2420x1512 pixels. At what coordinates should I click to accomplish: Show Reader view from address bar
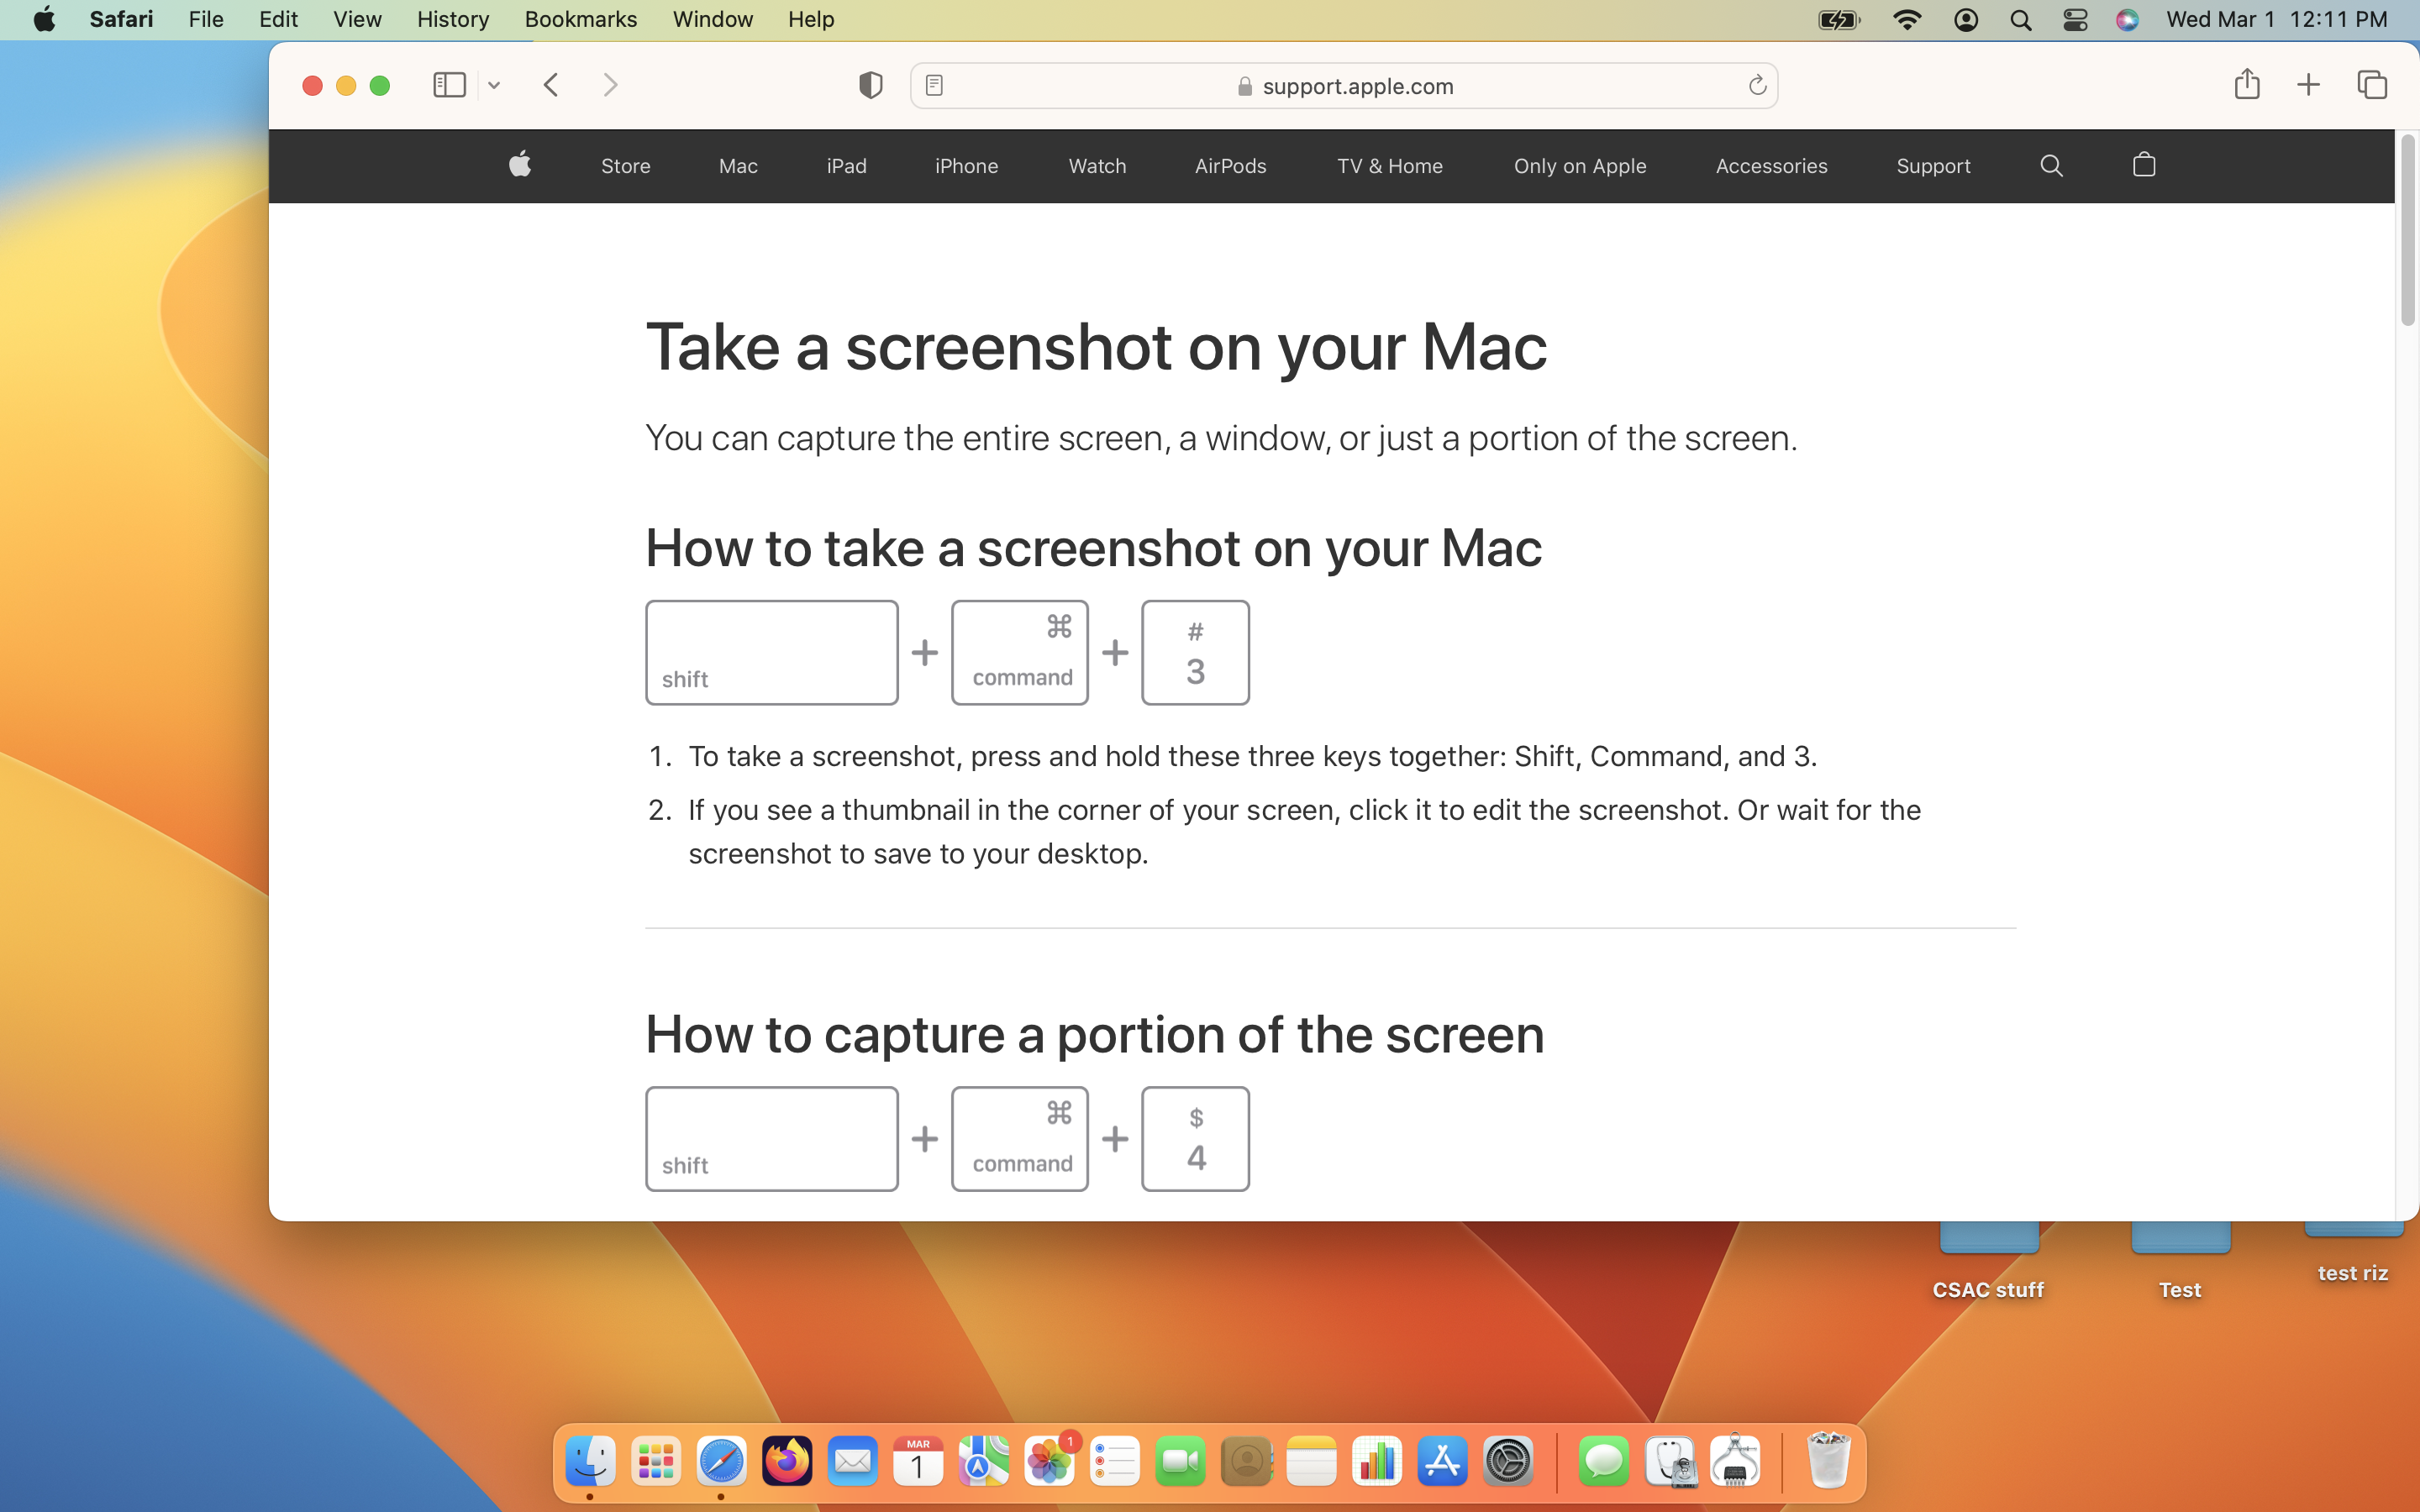click(934, 85)
